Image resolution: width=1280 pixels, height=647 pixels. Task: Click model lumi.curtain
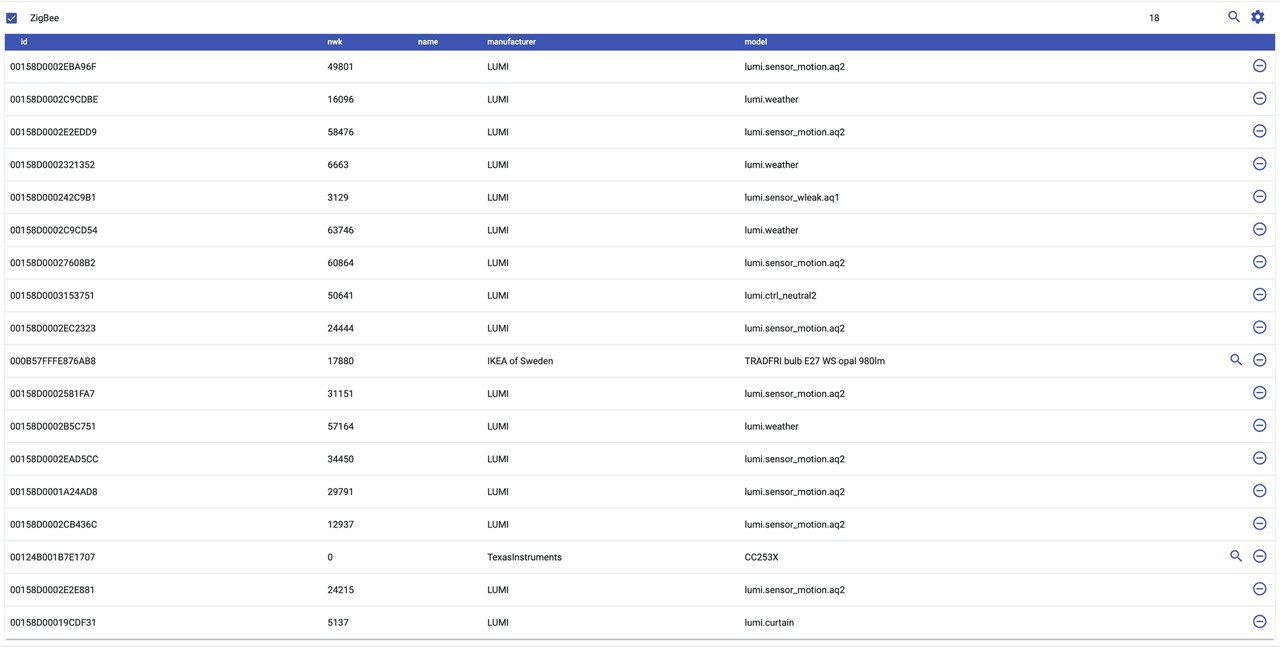(x=769, y=622)
